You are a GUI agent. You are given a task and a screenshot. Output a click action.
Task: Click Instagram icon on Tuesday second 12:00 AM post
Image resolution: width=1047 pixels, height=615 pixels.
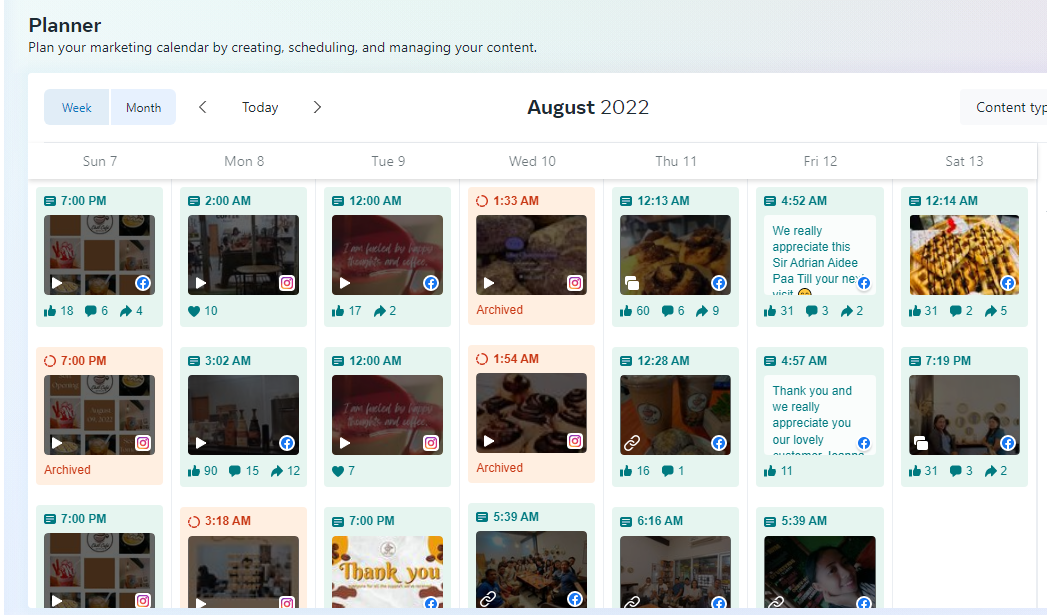point(431,443)
